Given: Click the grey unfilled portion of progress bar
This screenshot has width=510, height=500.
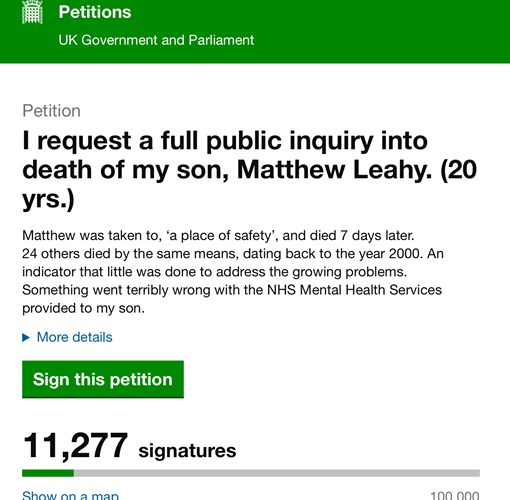Looking at the screenshot, I should (x=277, y=473).
